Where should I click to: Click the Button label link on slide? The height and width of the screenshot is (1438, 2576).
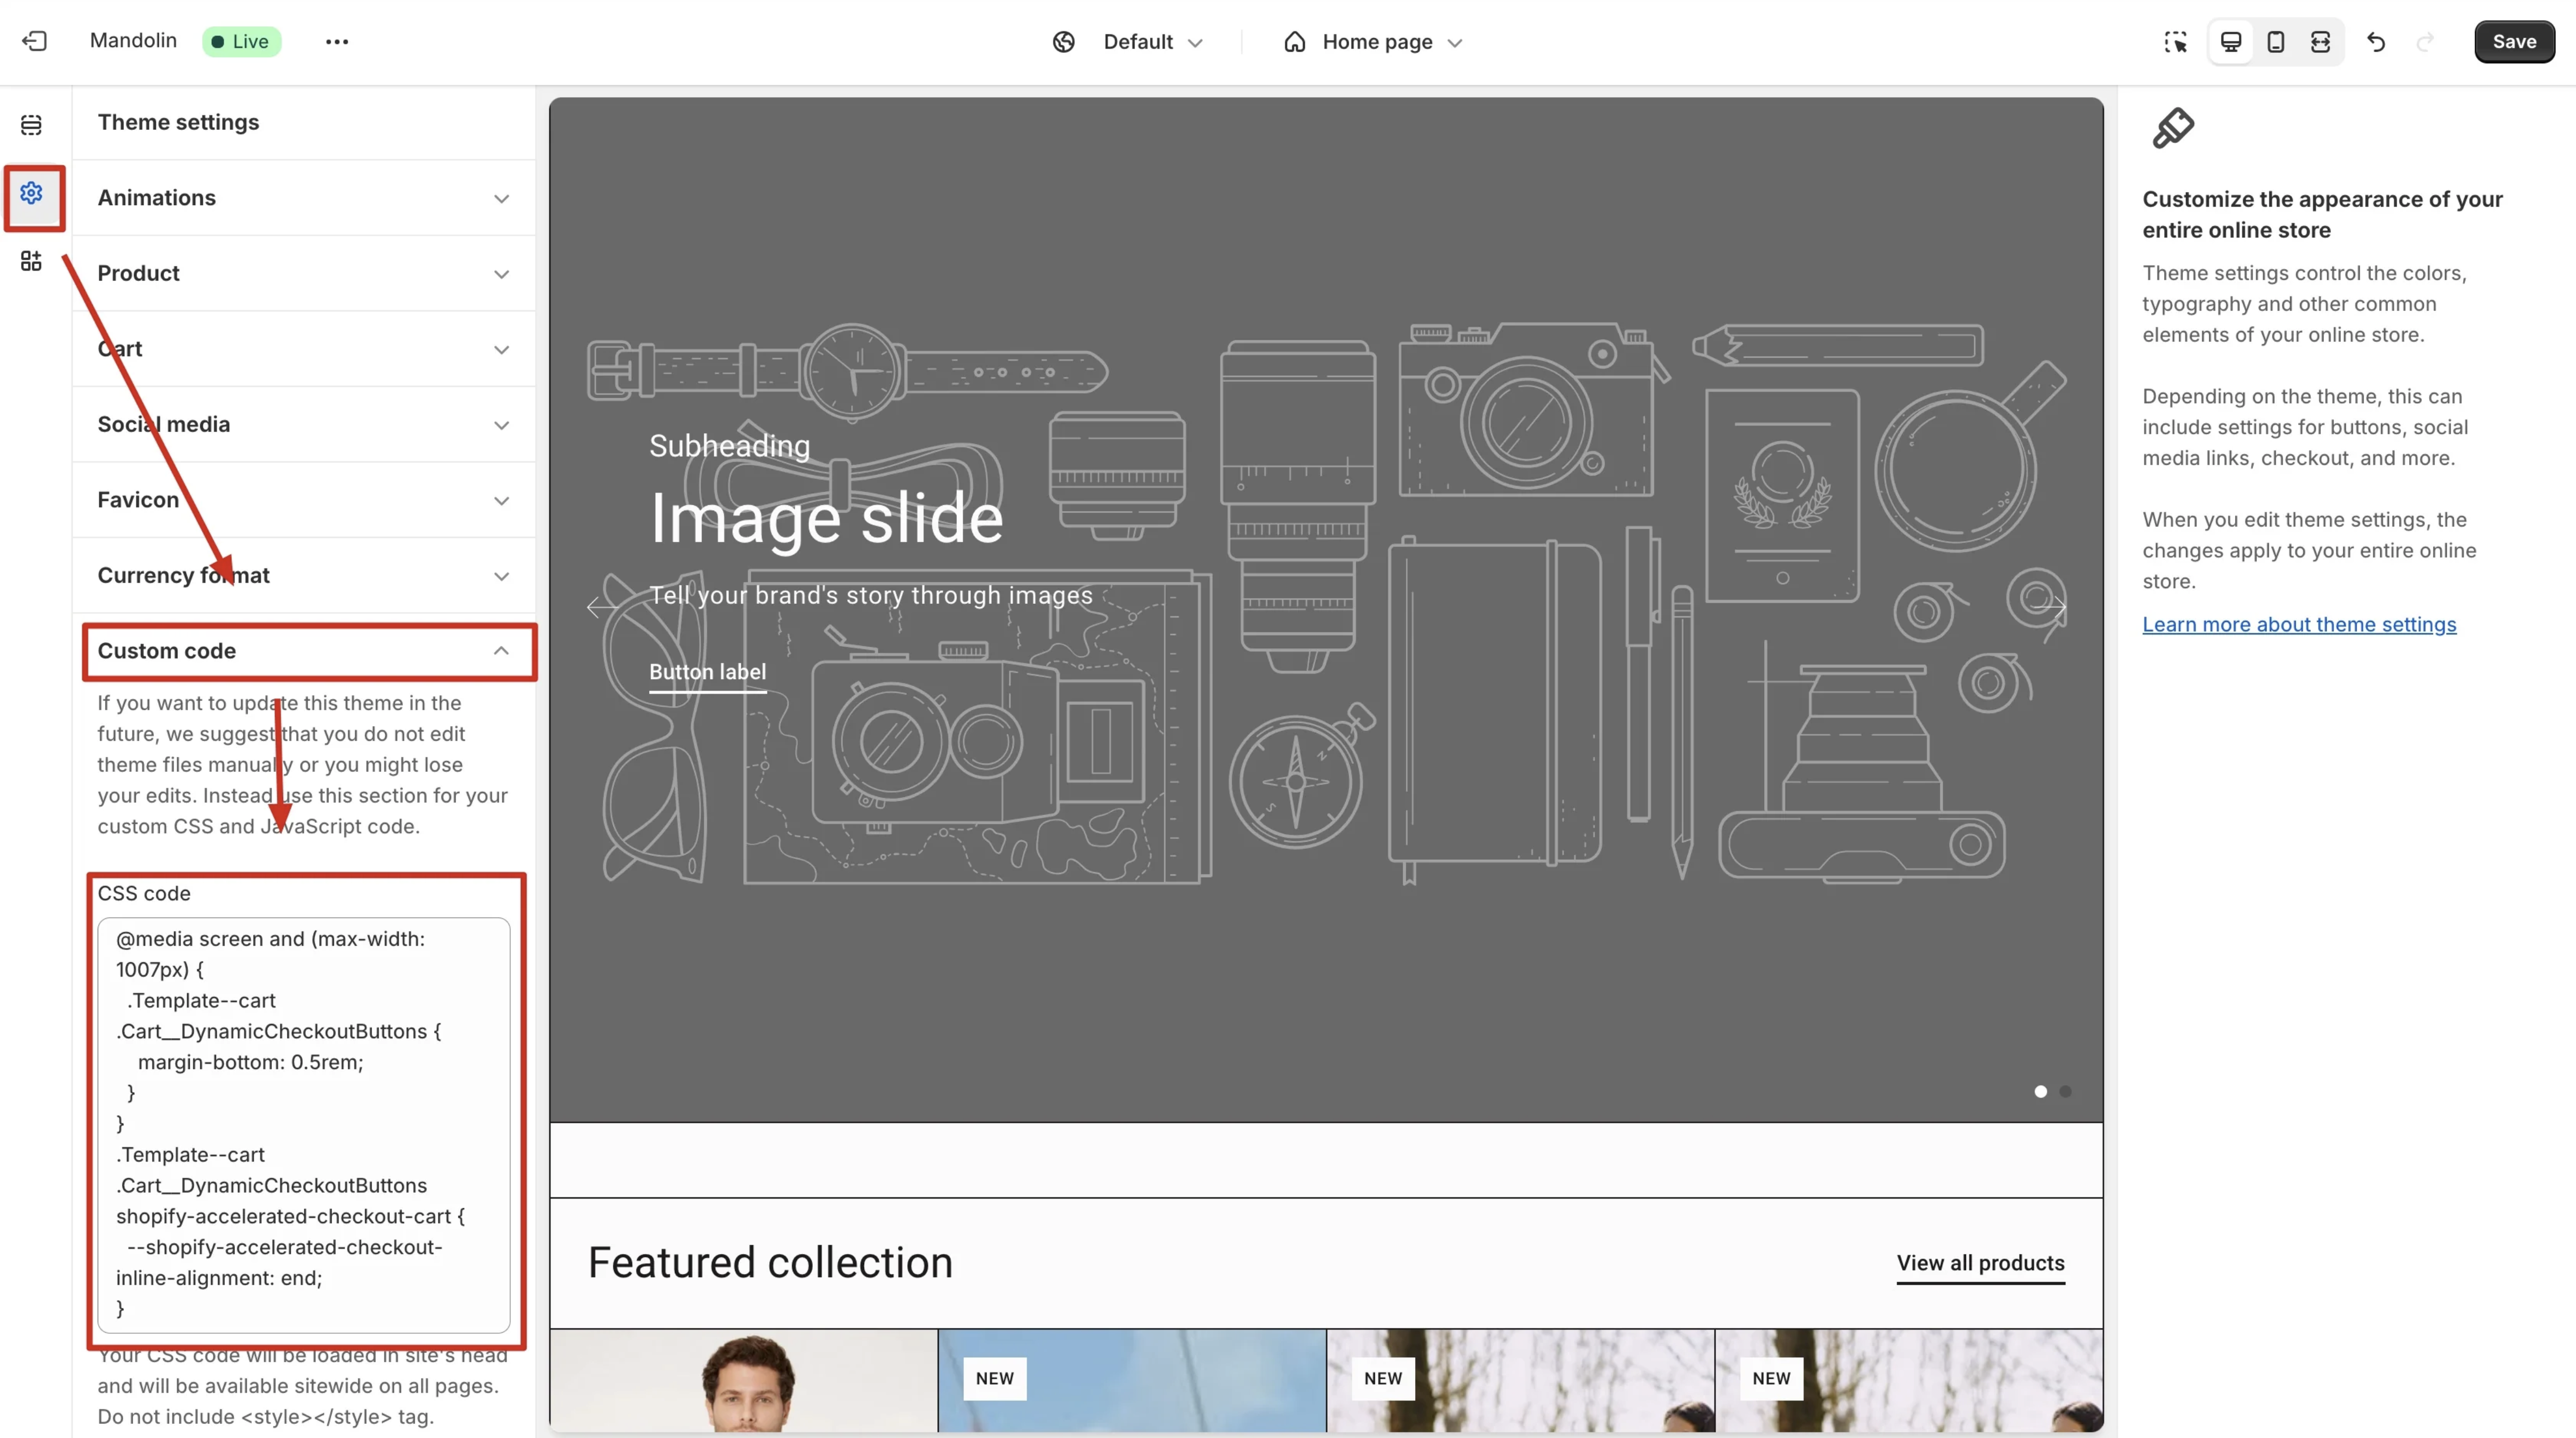point(707,673)
